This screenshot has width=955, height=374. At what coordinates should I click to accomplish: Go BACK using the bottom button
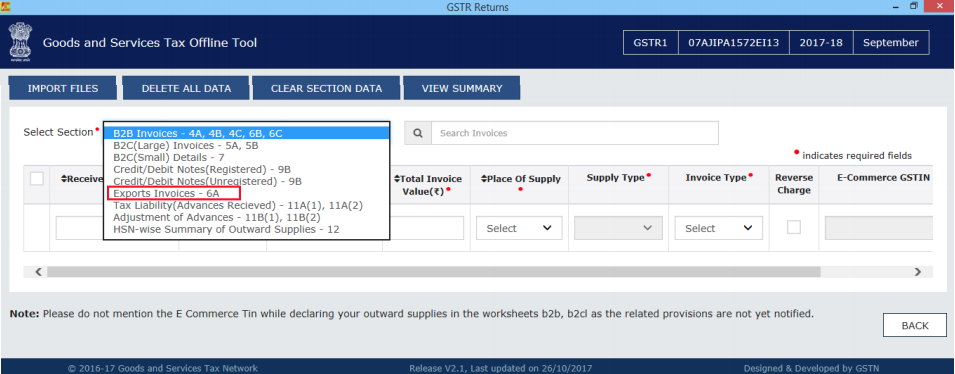click(915, 325)
